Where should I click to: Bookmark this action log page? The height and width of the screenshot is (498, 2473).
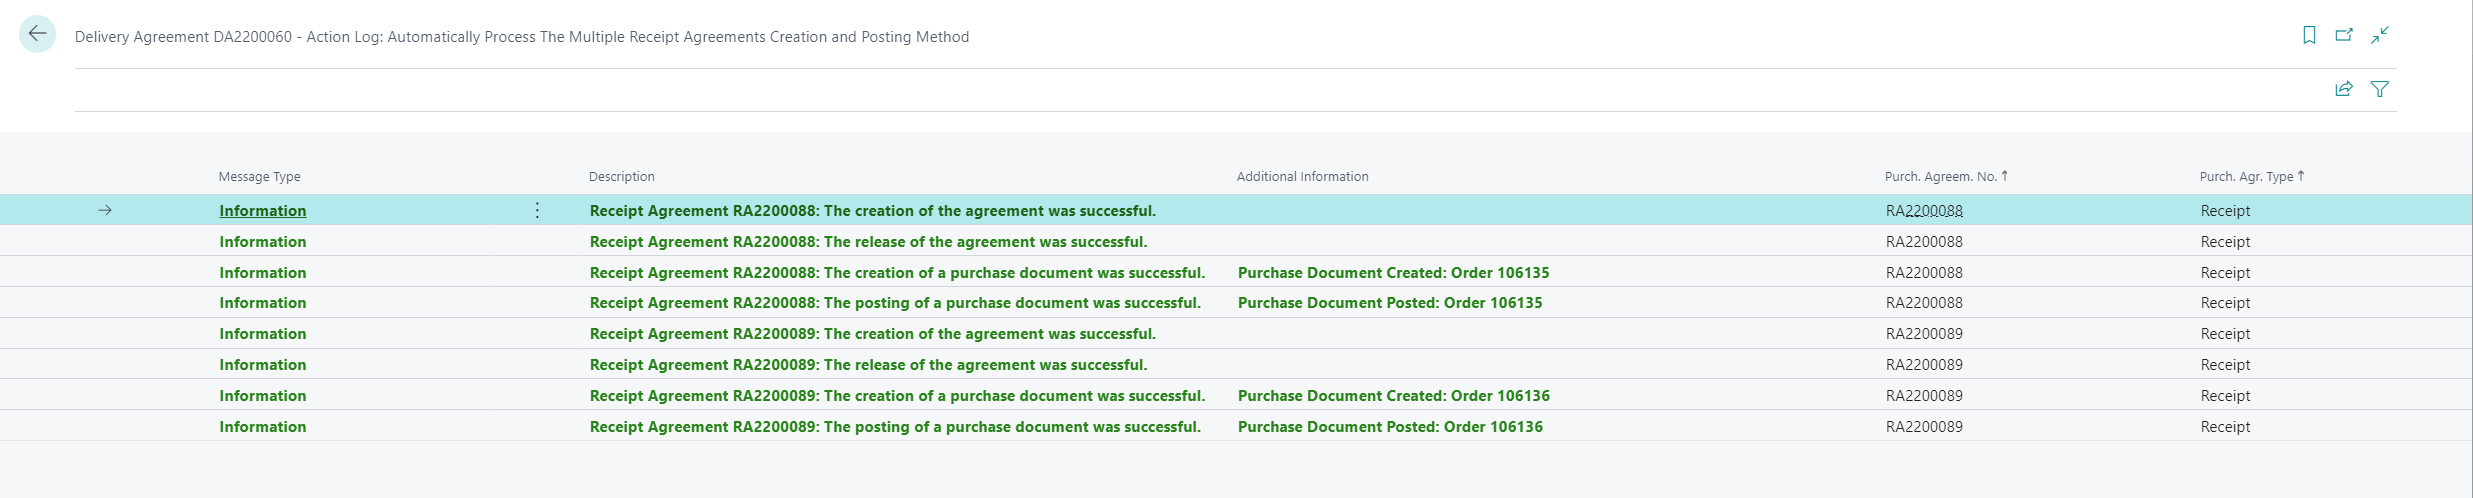coord(2309,35)
